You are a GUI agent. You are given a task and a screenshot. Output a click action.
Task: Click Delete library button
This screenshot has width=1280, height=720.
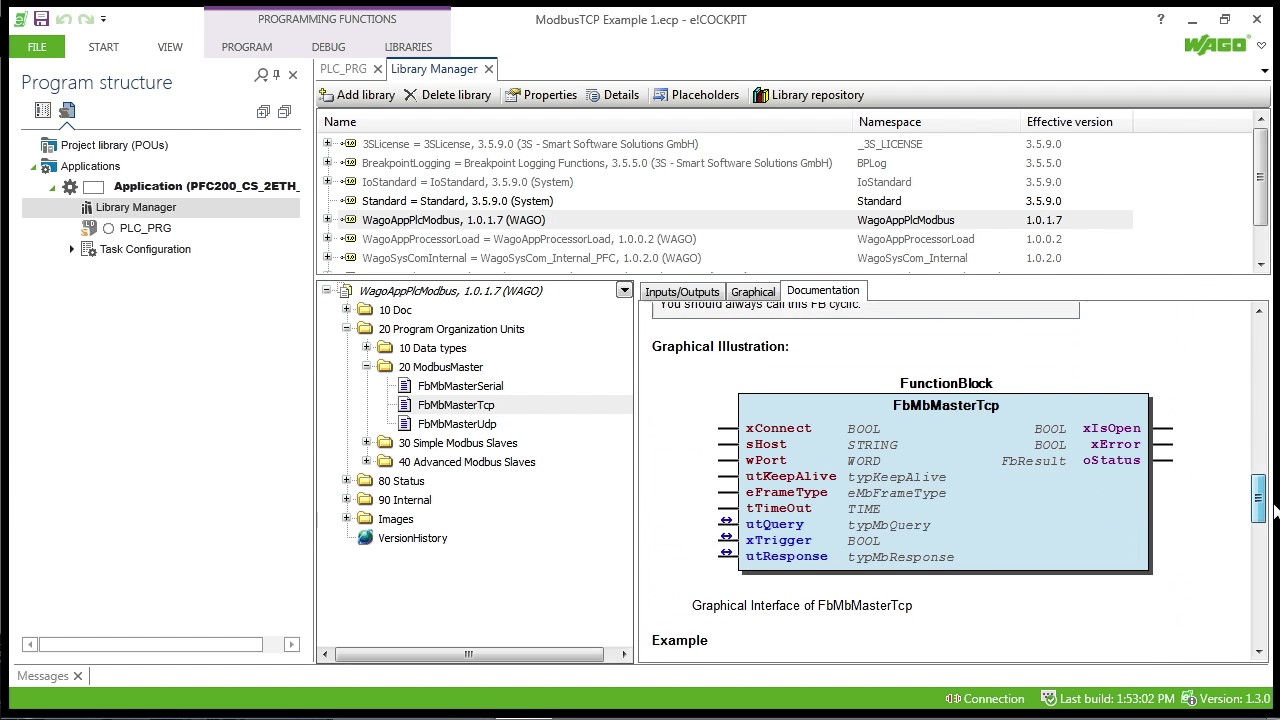447,95
